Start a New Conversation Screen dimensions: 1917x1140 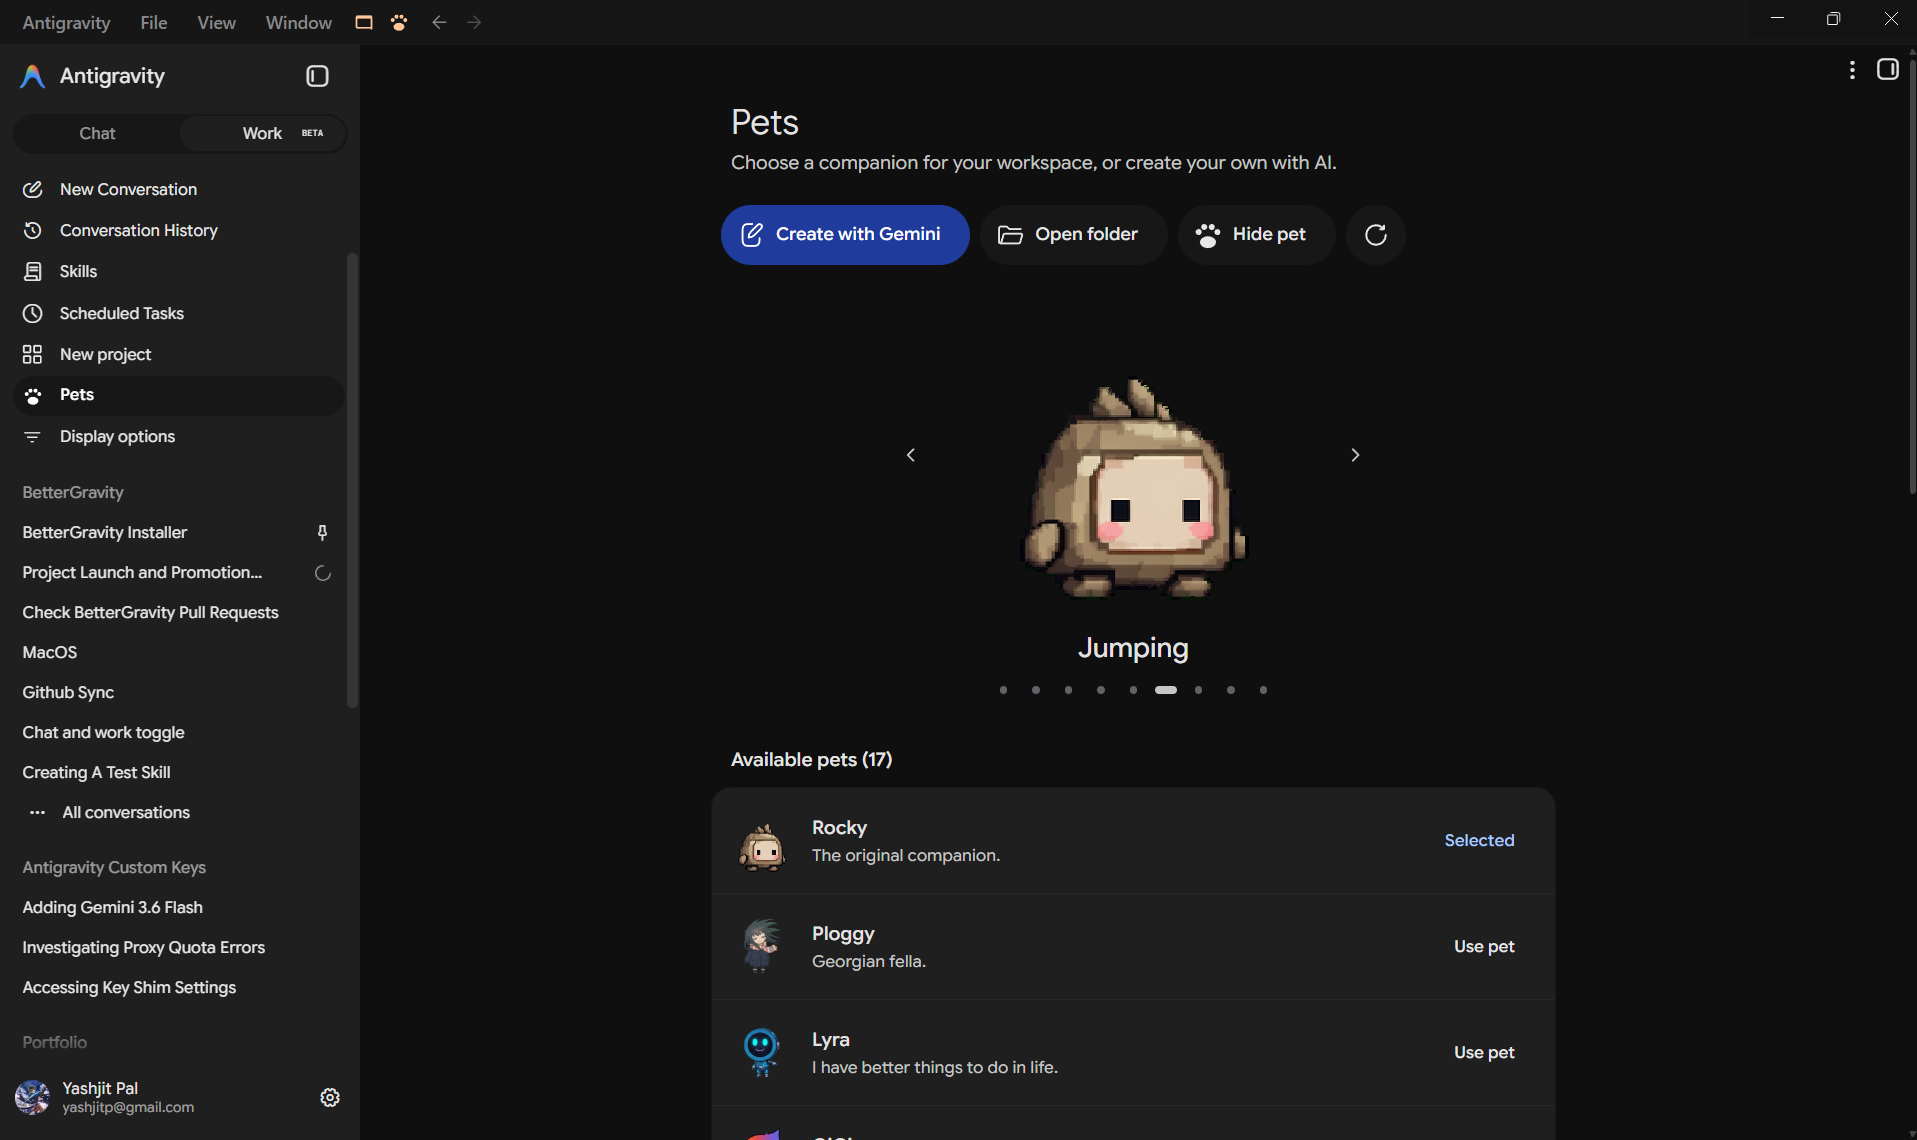[178, 189]
